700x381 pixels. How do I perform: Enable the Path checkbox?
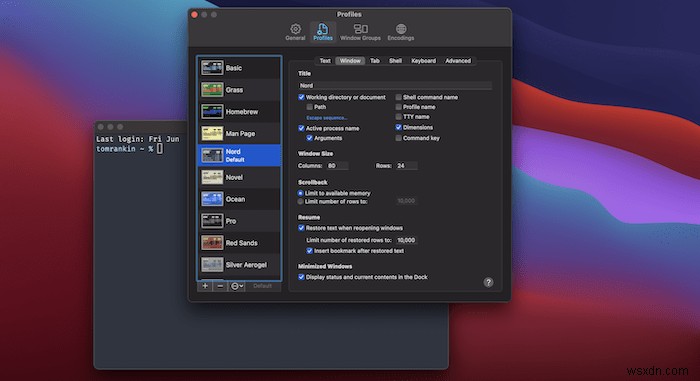pyautogui.click(x=309, y=107)
